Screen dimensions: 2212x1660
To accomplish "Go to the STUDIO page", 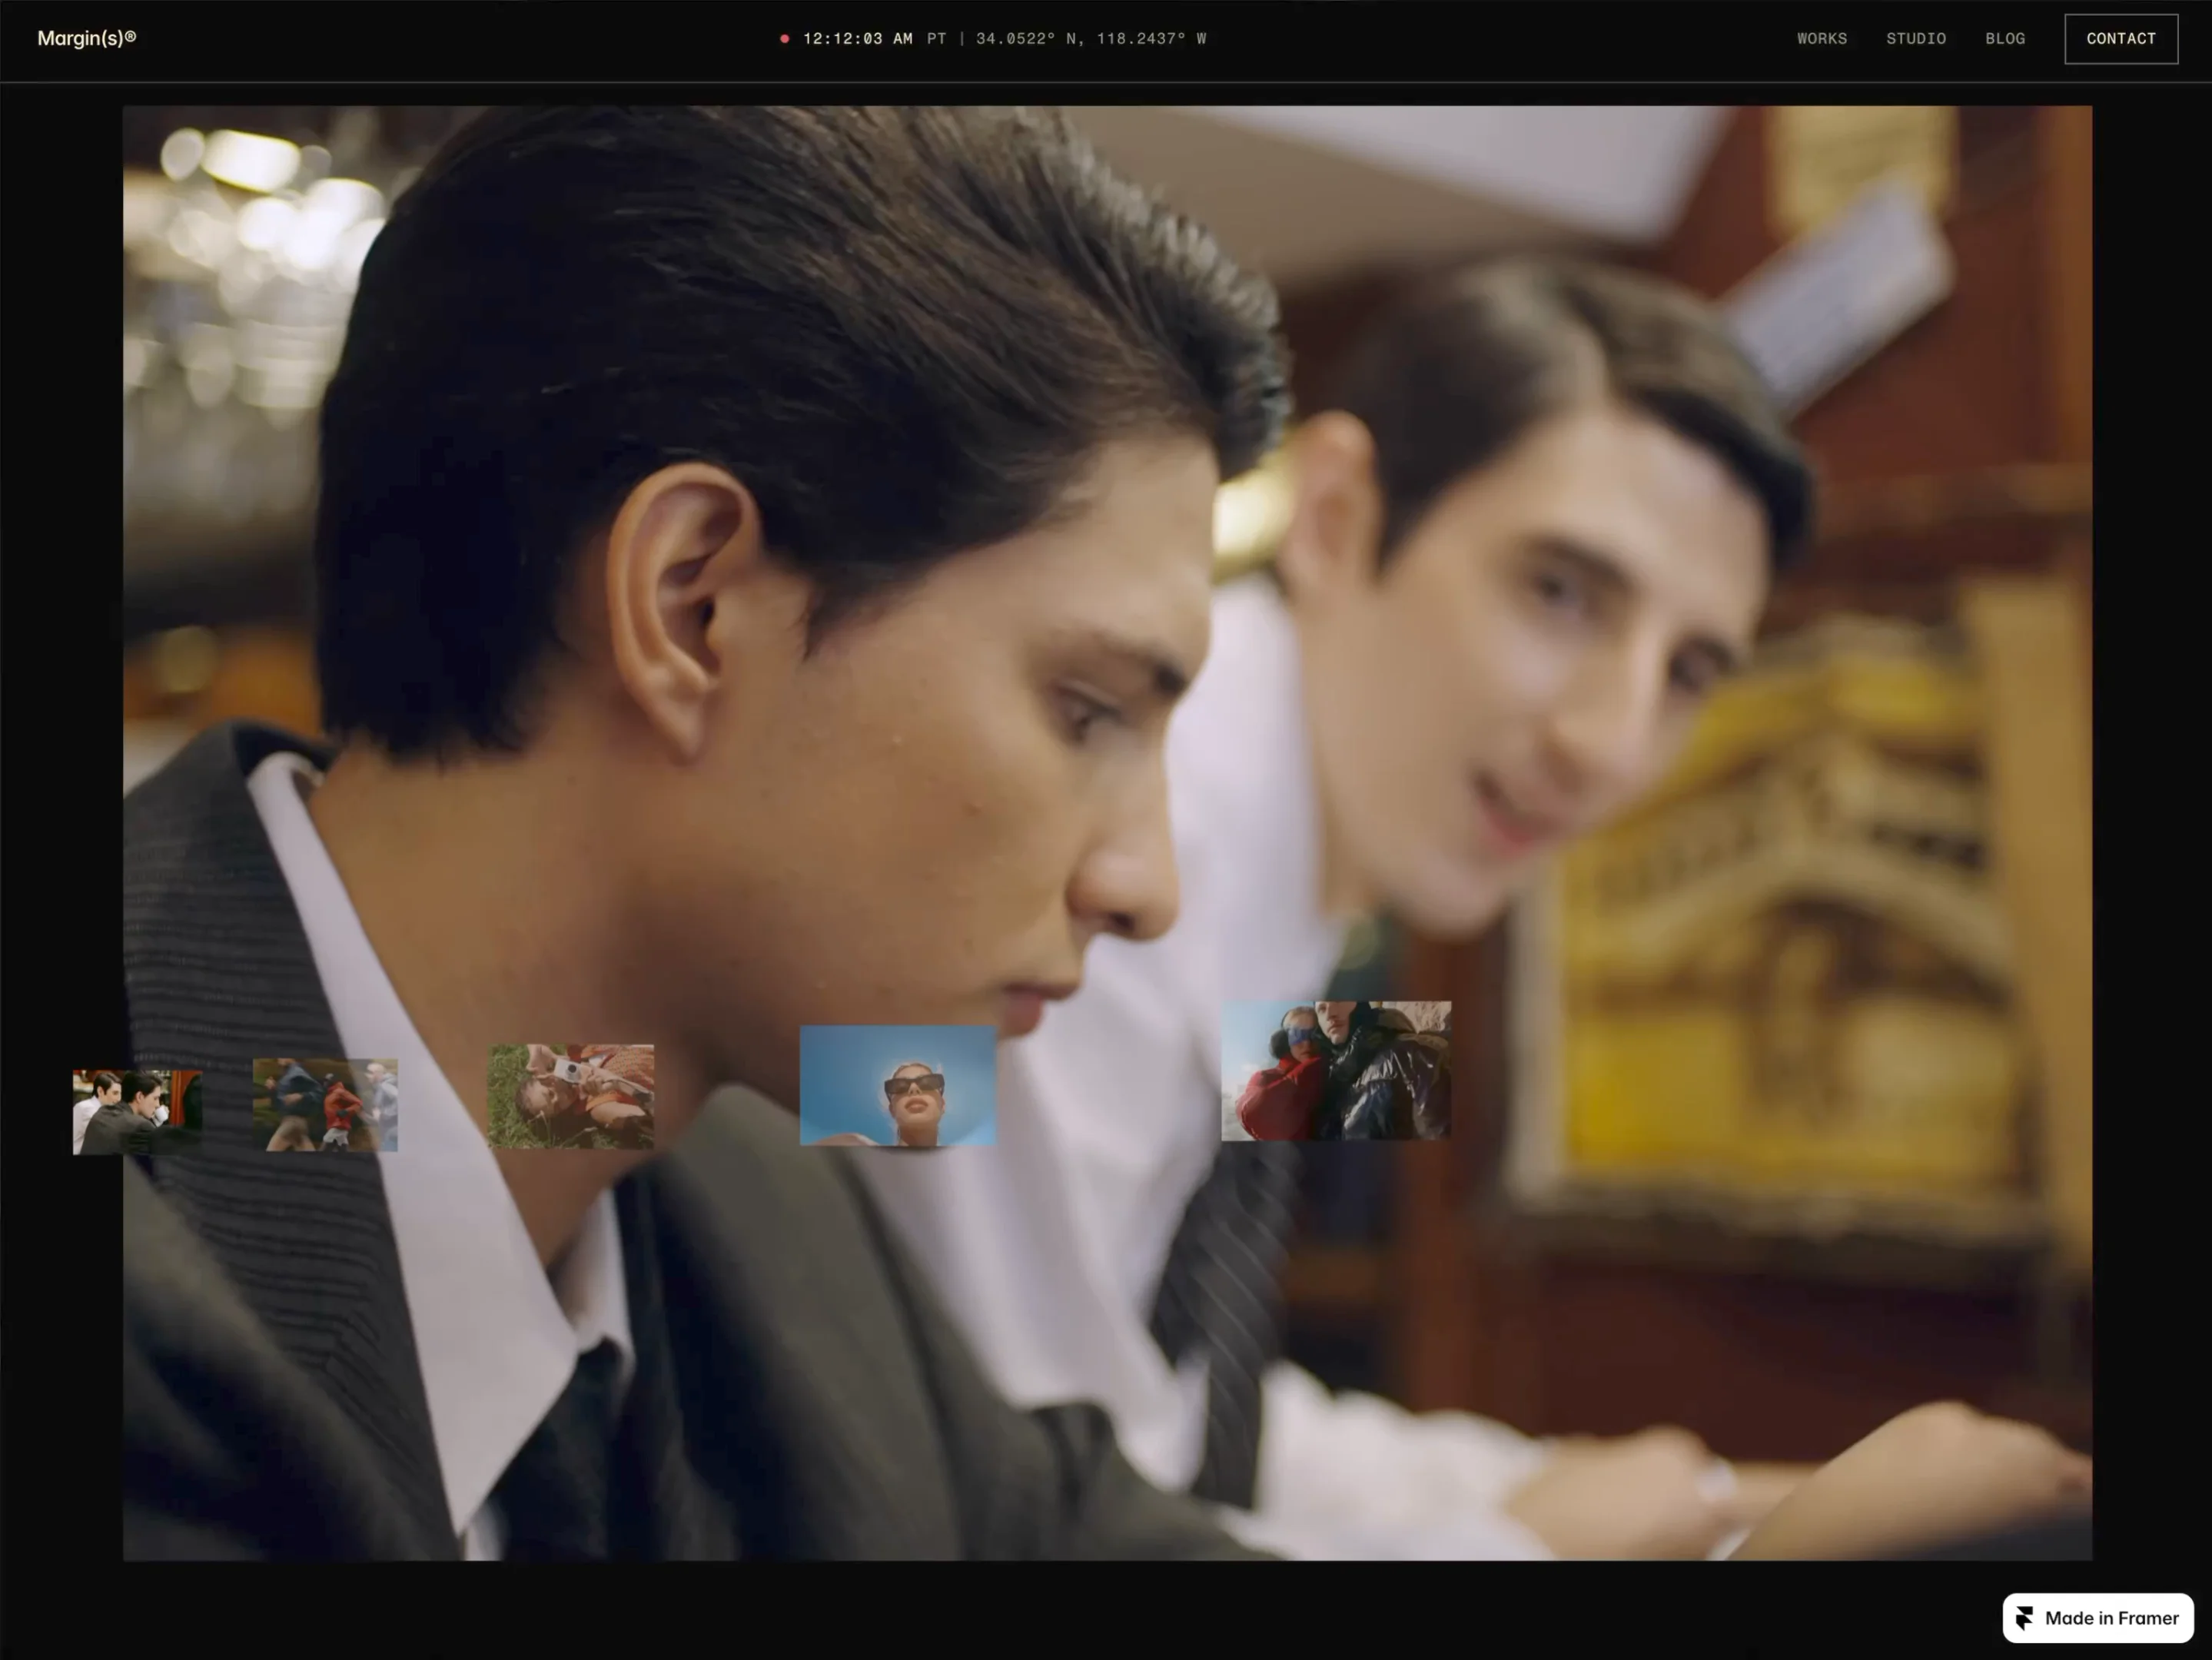I will (1916, 39).
